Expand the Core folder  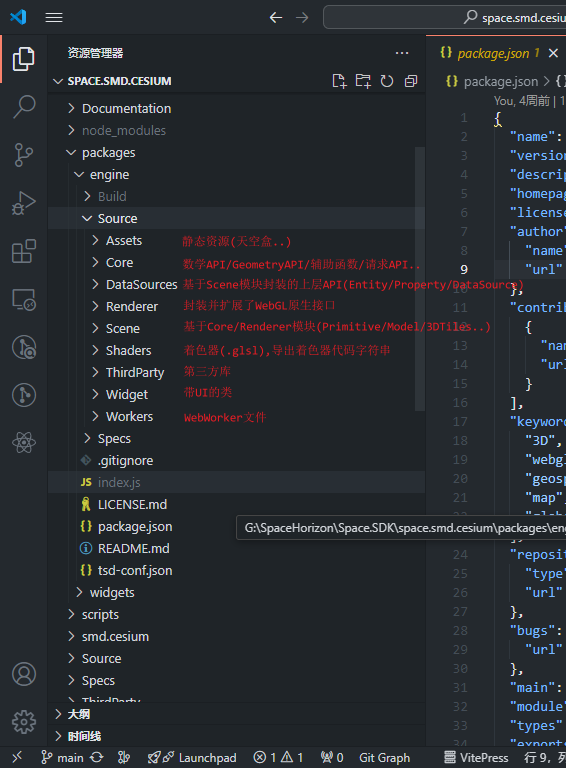tap(119, 263)
